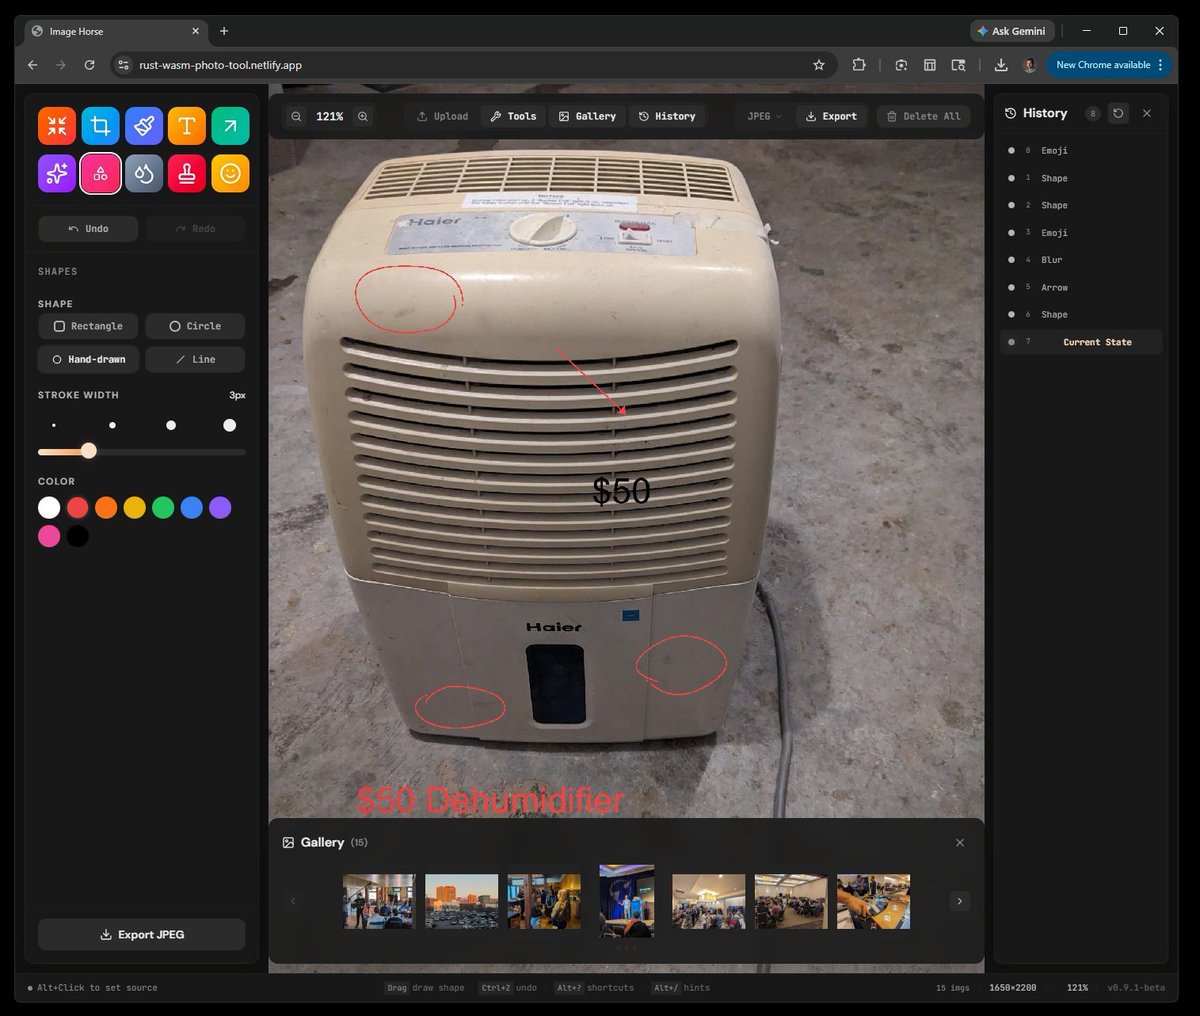The image size is (1200, 1016).
Task: Click the Ask Gemini button
Action: coord(1012,31)
